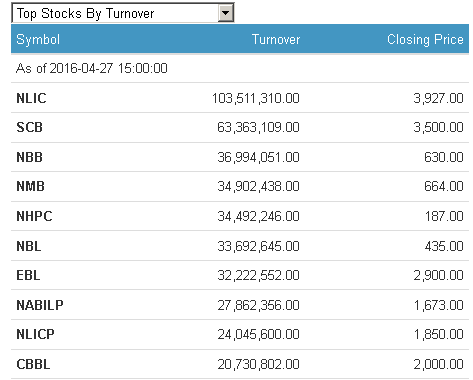Click the Closing Price column header

coord(425,40)
